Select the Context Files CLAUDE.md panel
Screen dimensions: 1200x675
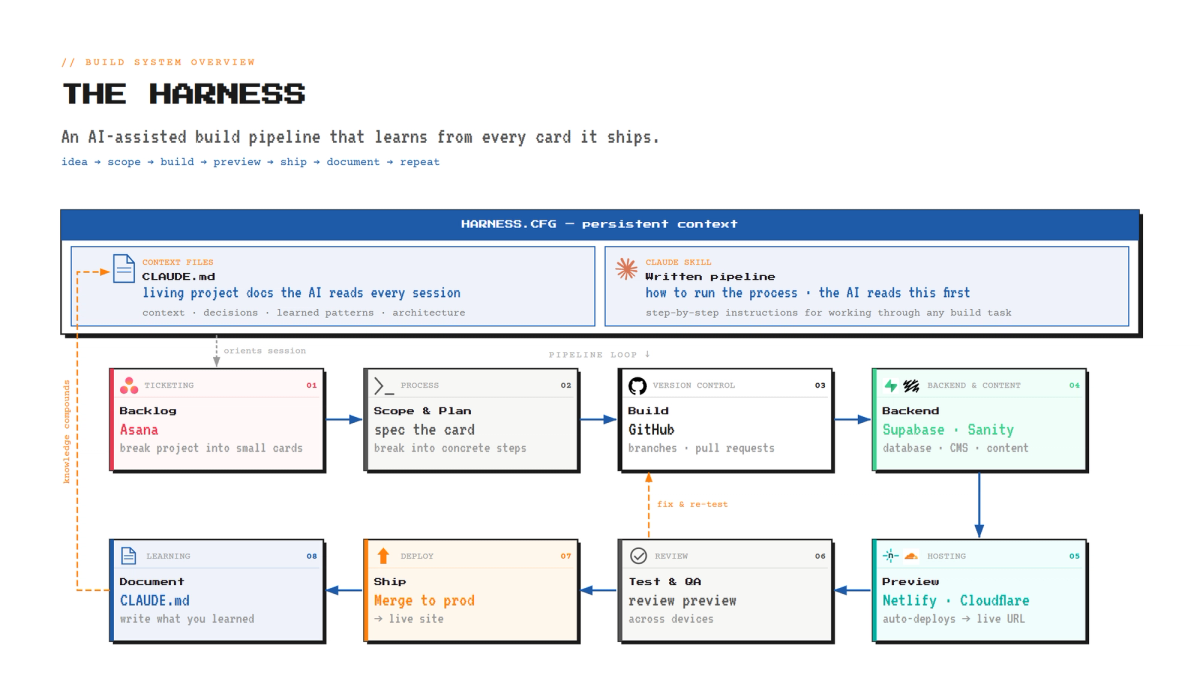[x=332, y=286]
